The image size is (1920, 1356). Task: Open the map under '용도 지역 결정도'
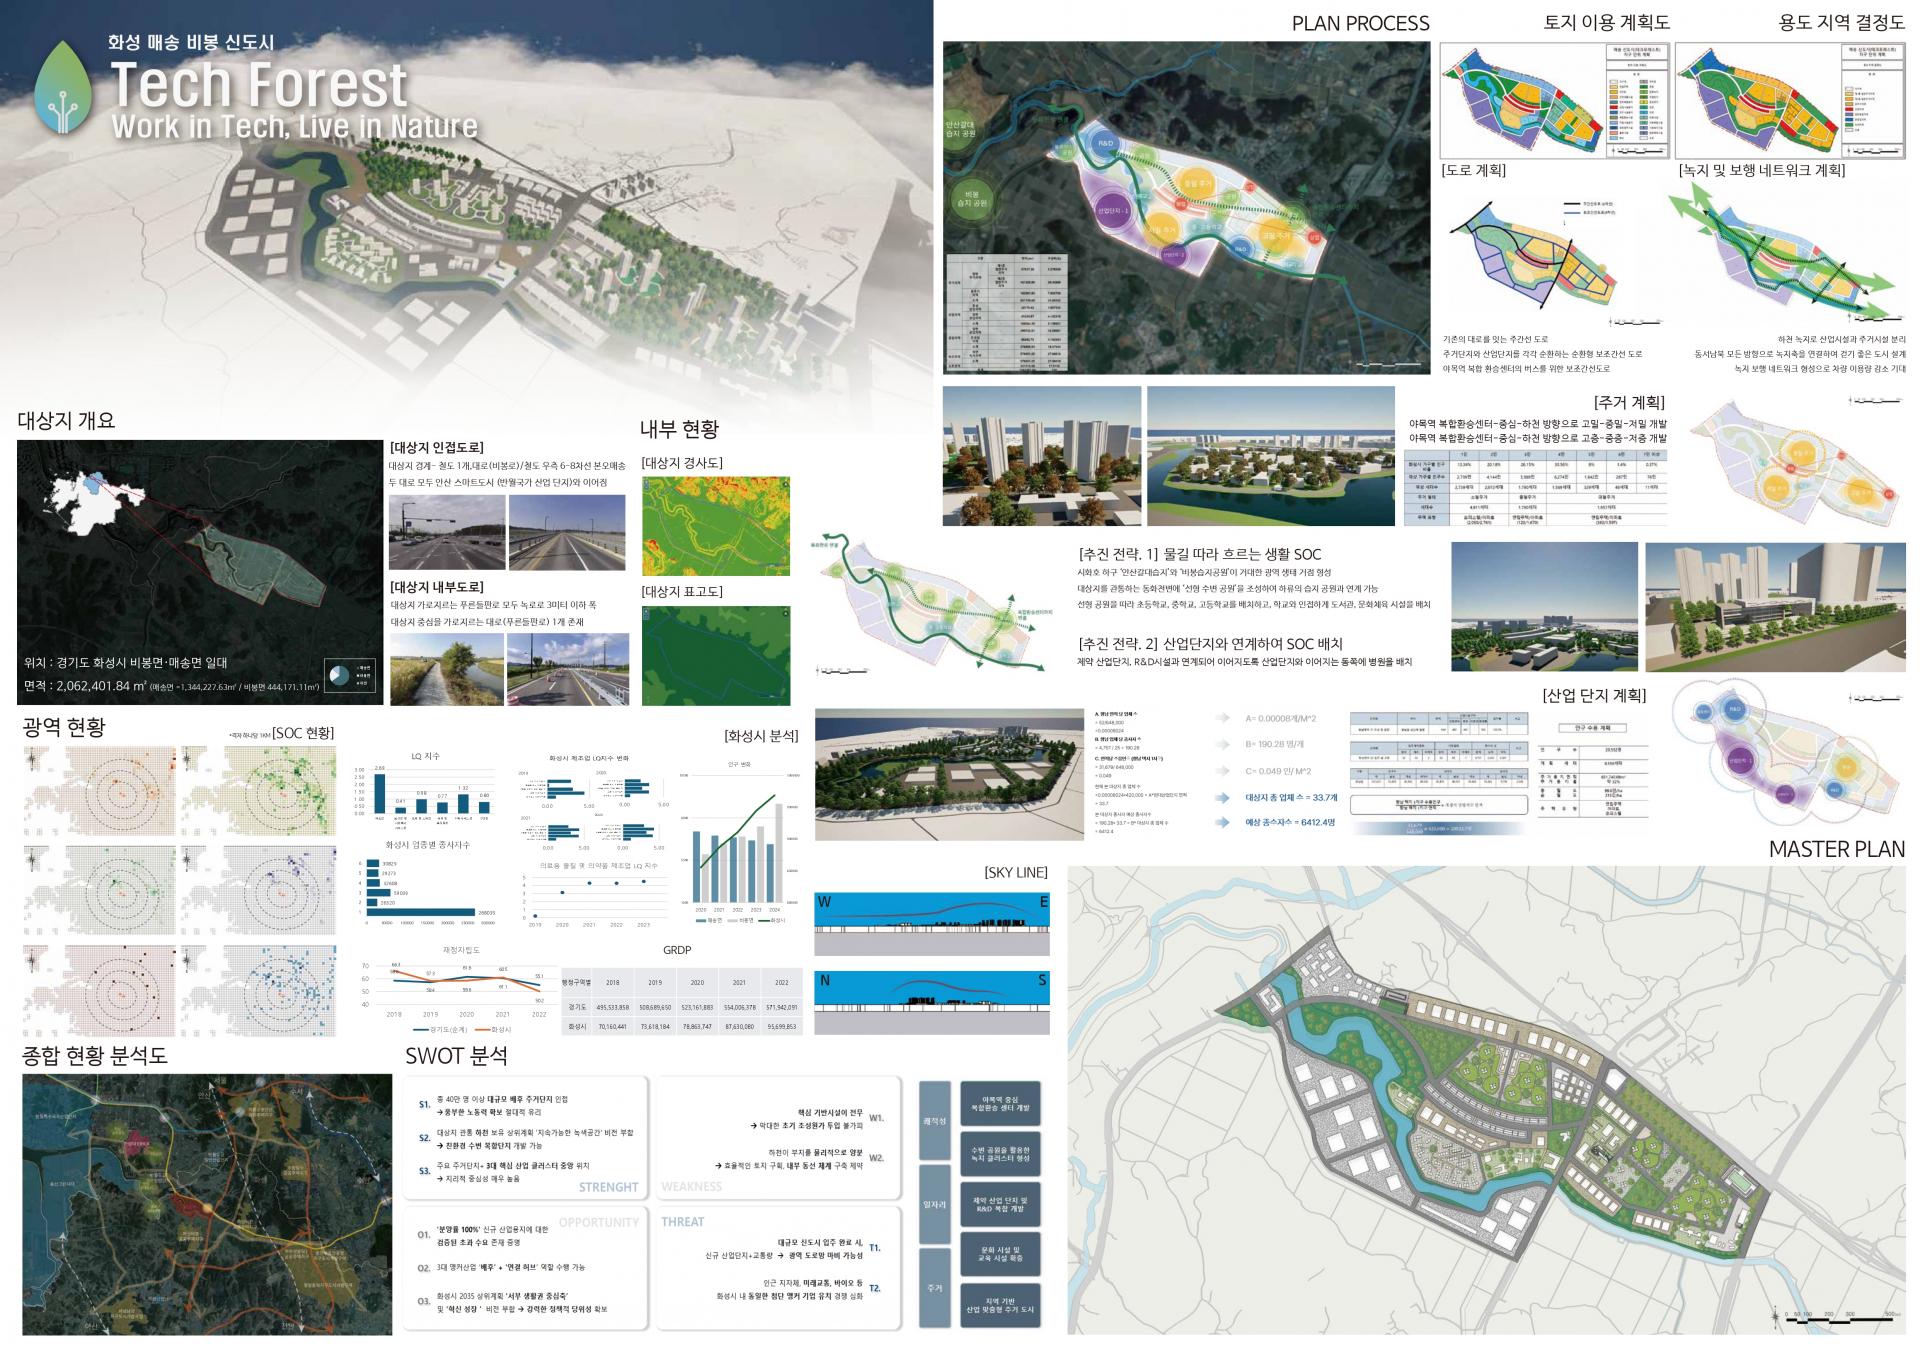1790,100
